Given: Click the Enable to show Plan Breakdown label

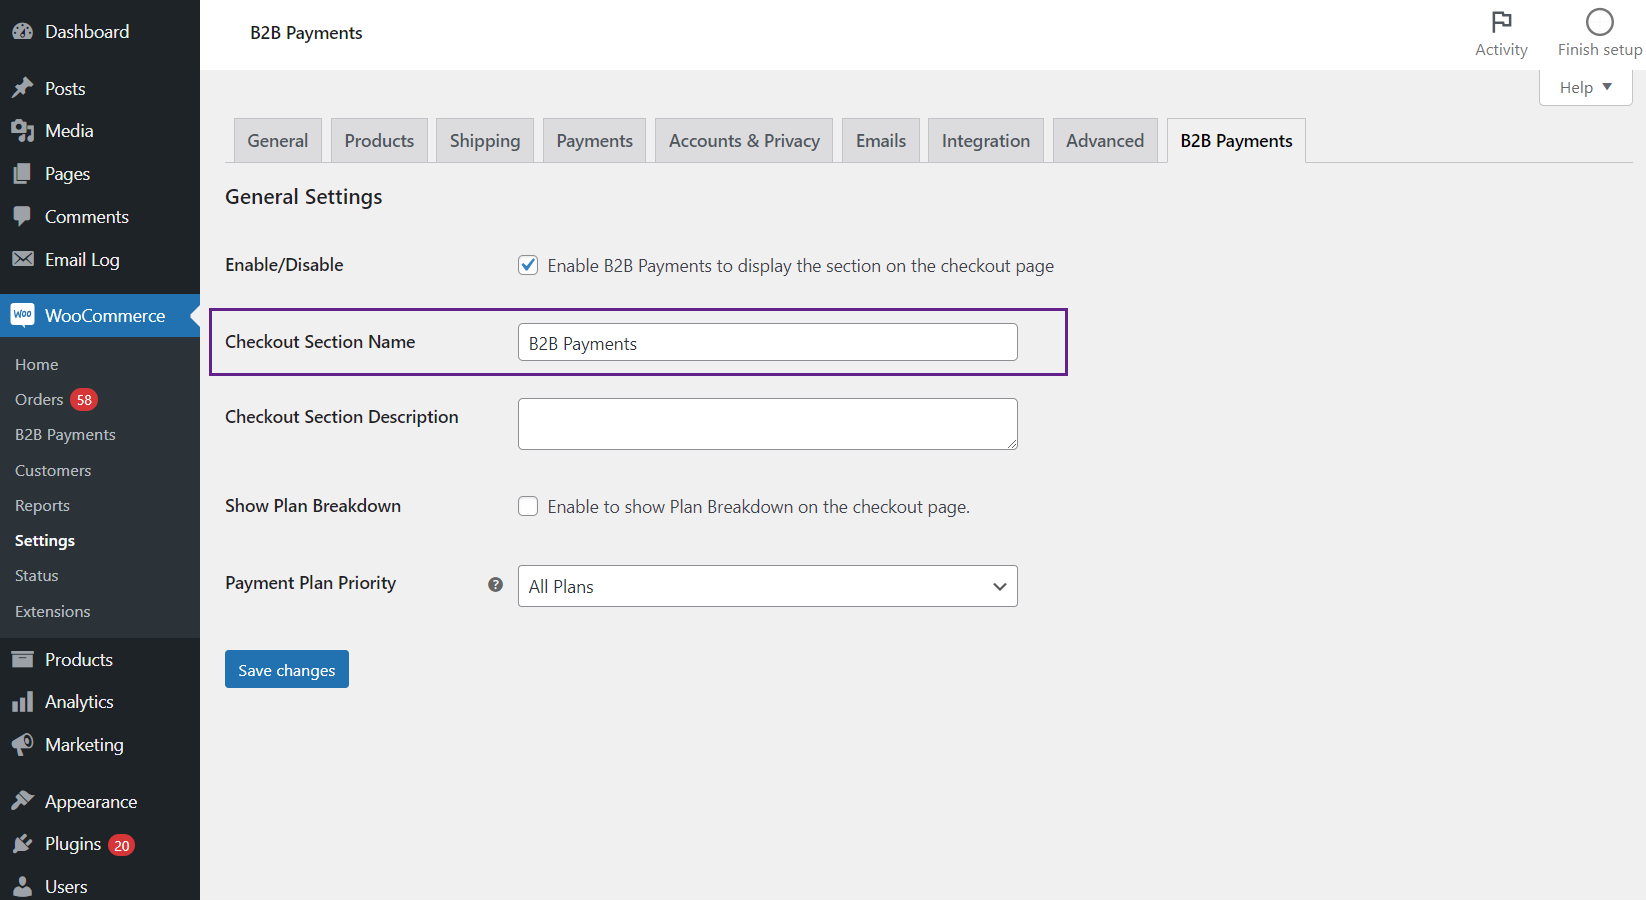Looking at the screenshot, I should [759, 507].
